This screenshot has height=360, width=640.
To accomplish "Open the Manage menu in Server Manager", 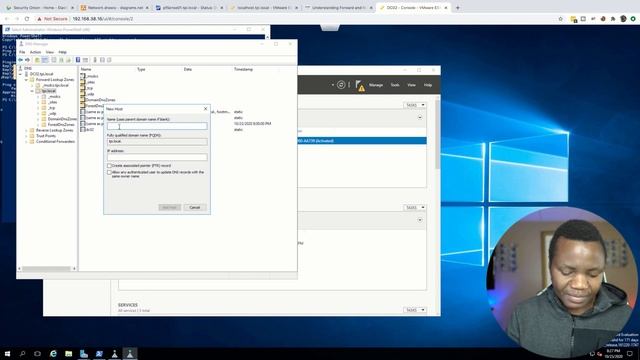I will [376, 85].
